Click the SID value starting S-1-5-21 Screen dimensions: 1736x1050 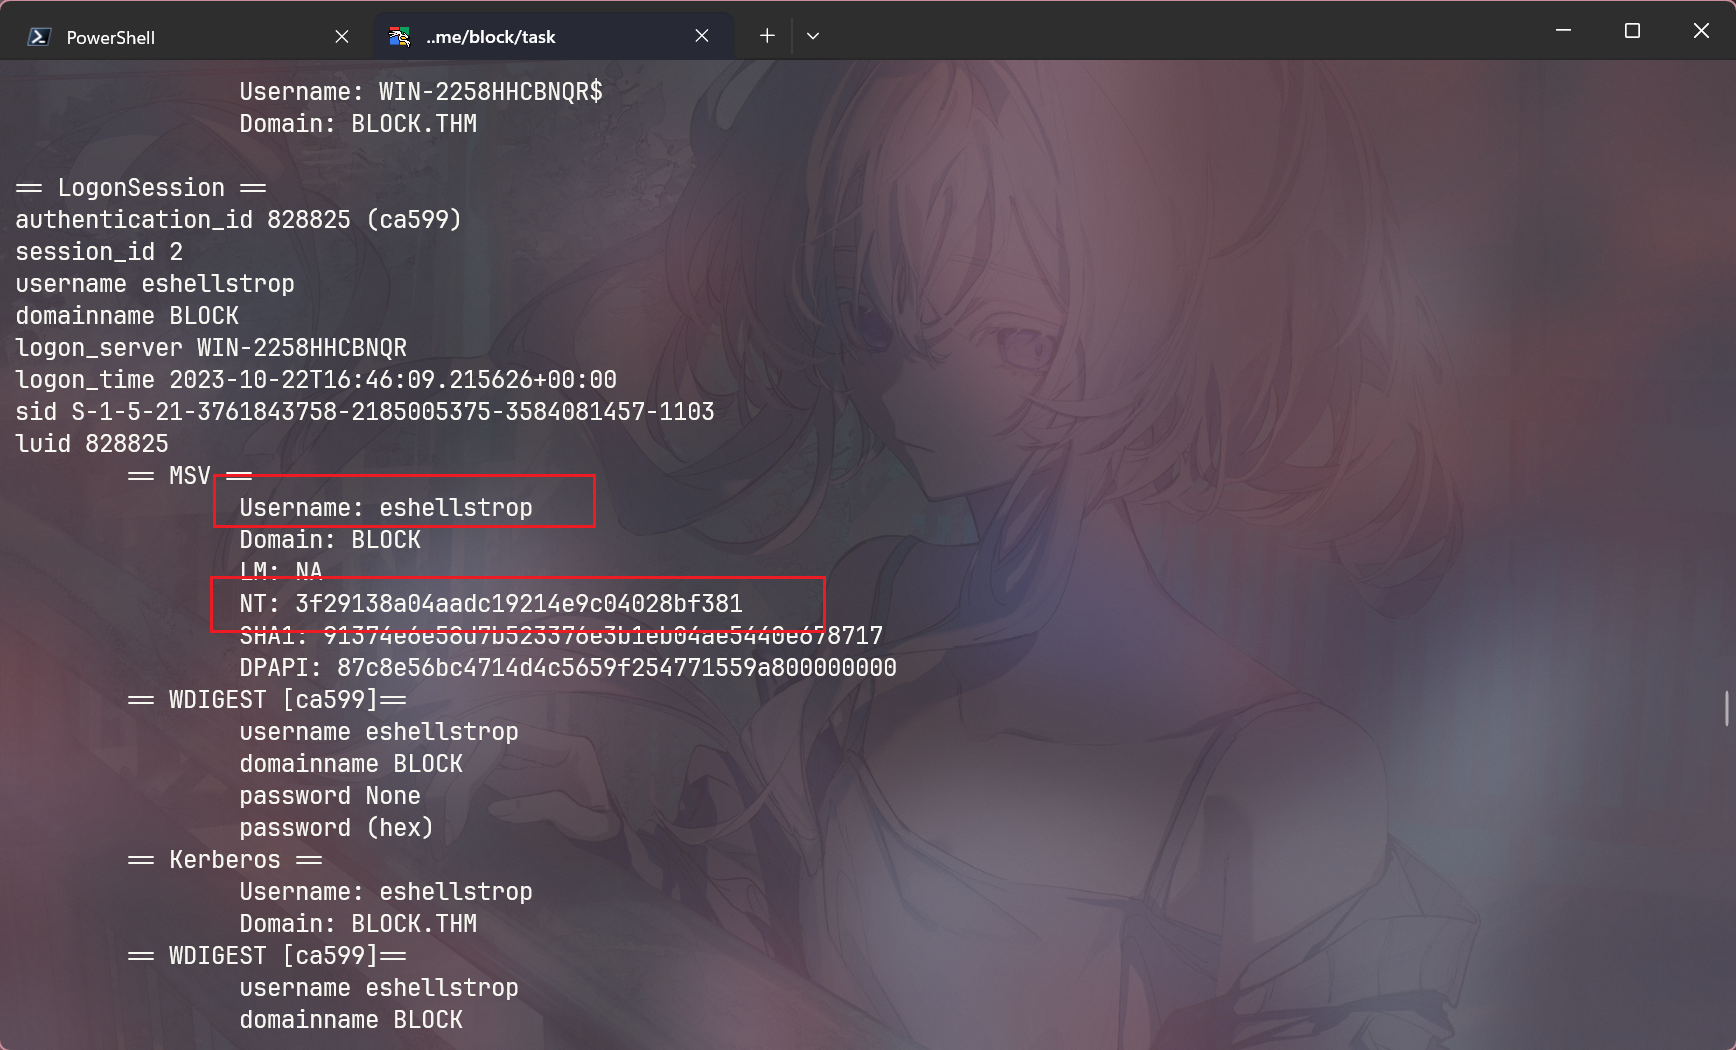pyautogui.click(x=392, y=412)
